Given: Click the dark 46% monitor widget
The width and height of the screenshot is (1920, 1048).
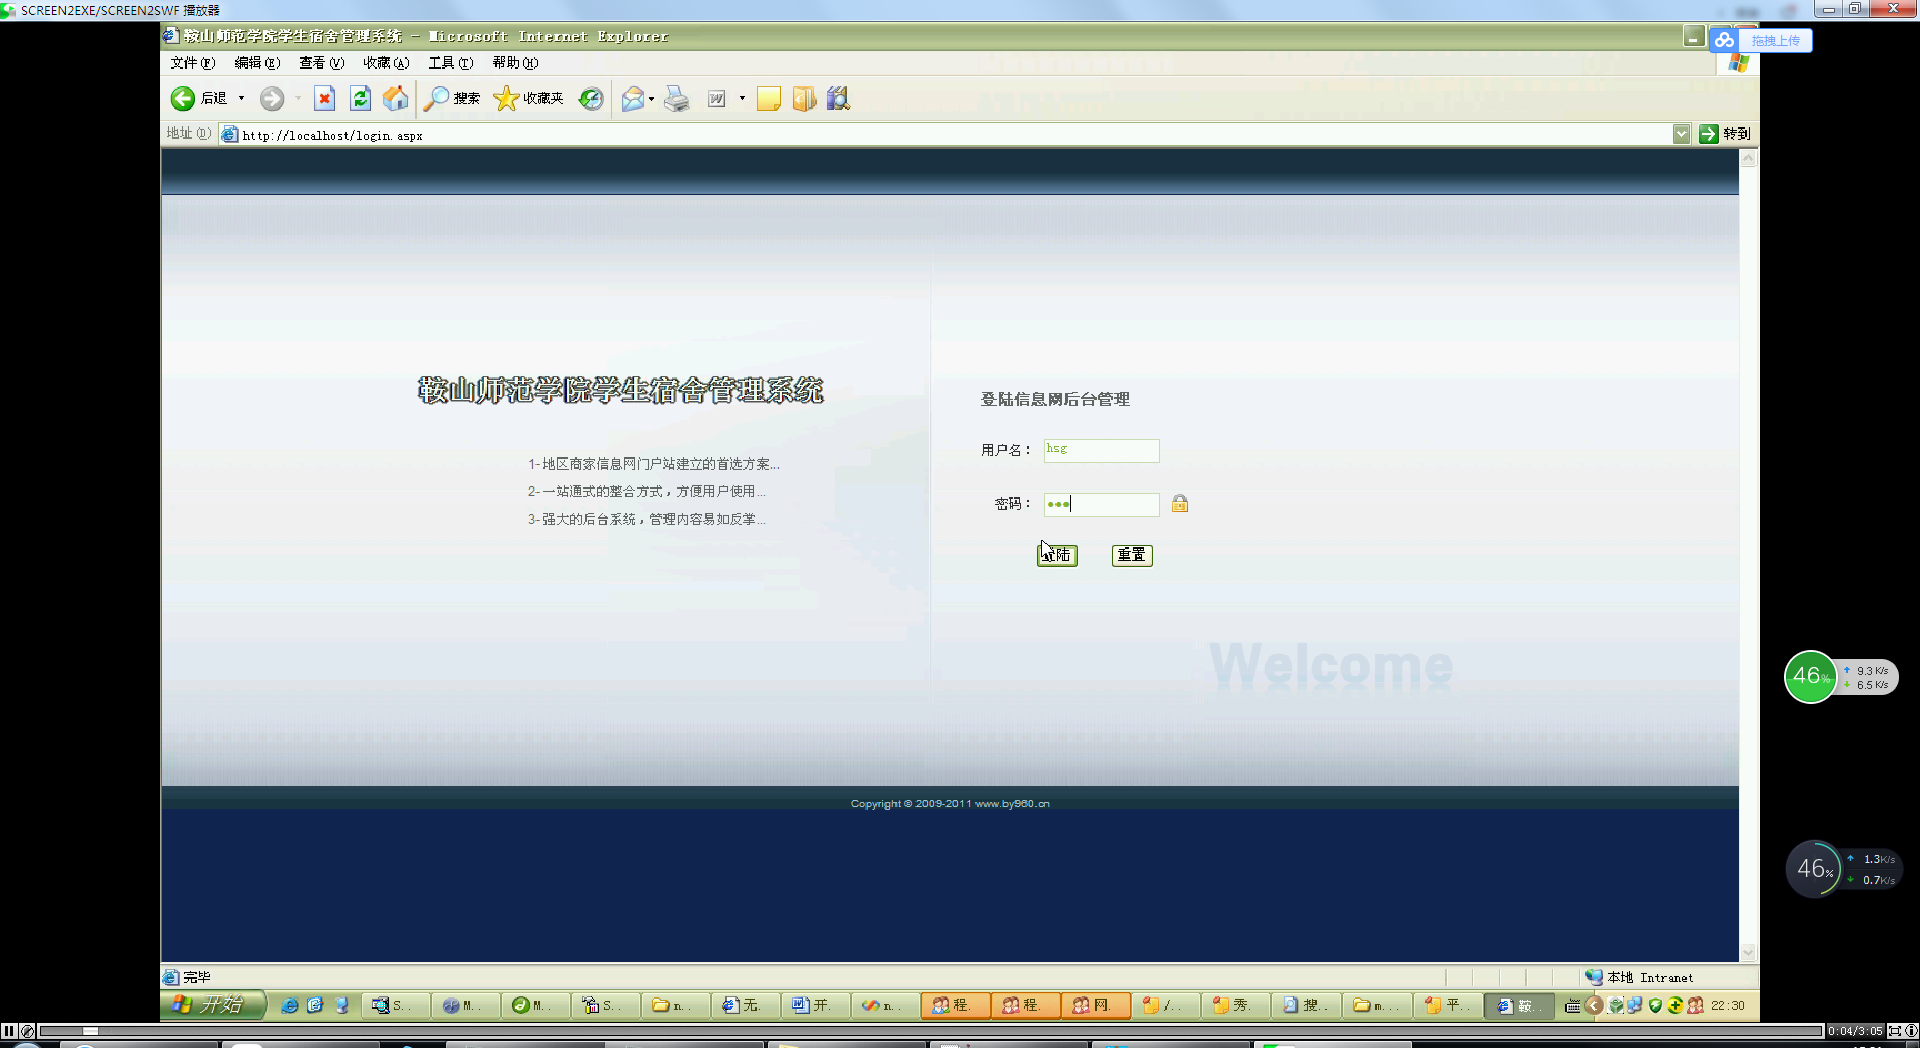Looking at the screenshot, I should pyautogui.click(x=1814, y=869).
